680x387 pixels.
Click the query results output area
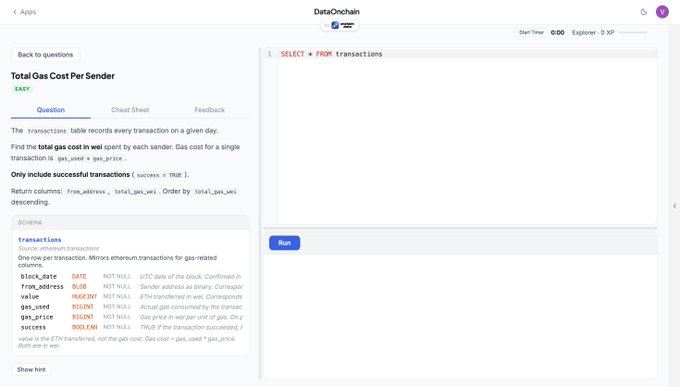click(460, 316)
